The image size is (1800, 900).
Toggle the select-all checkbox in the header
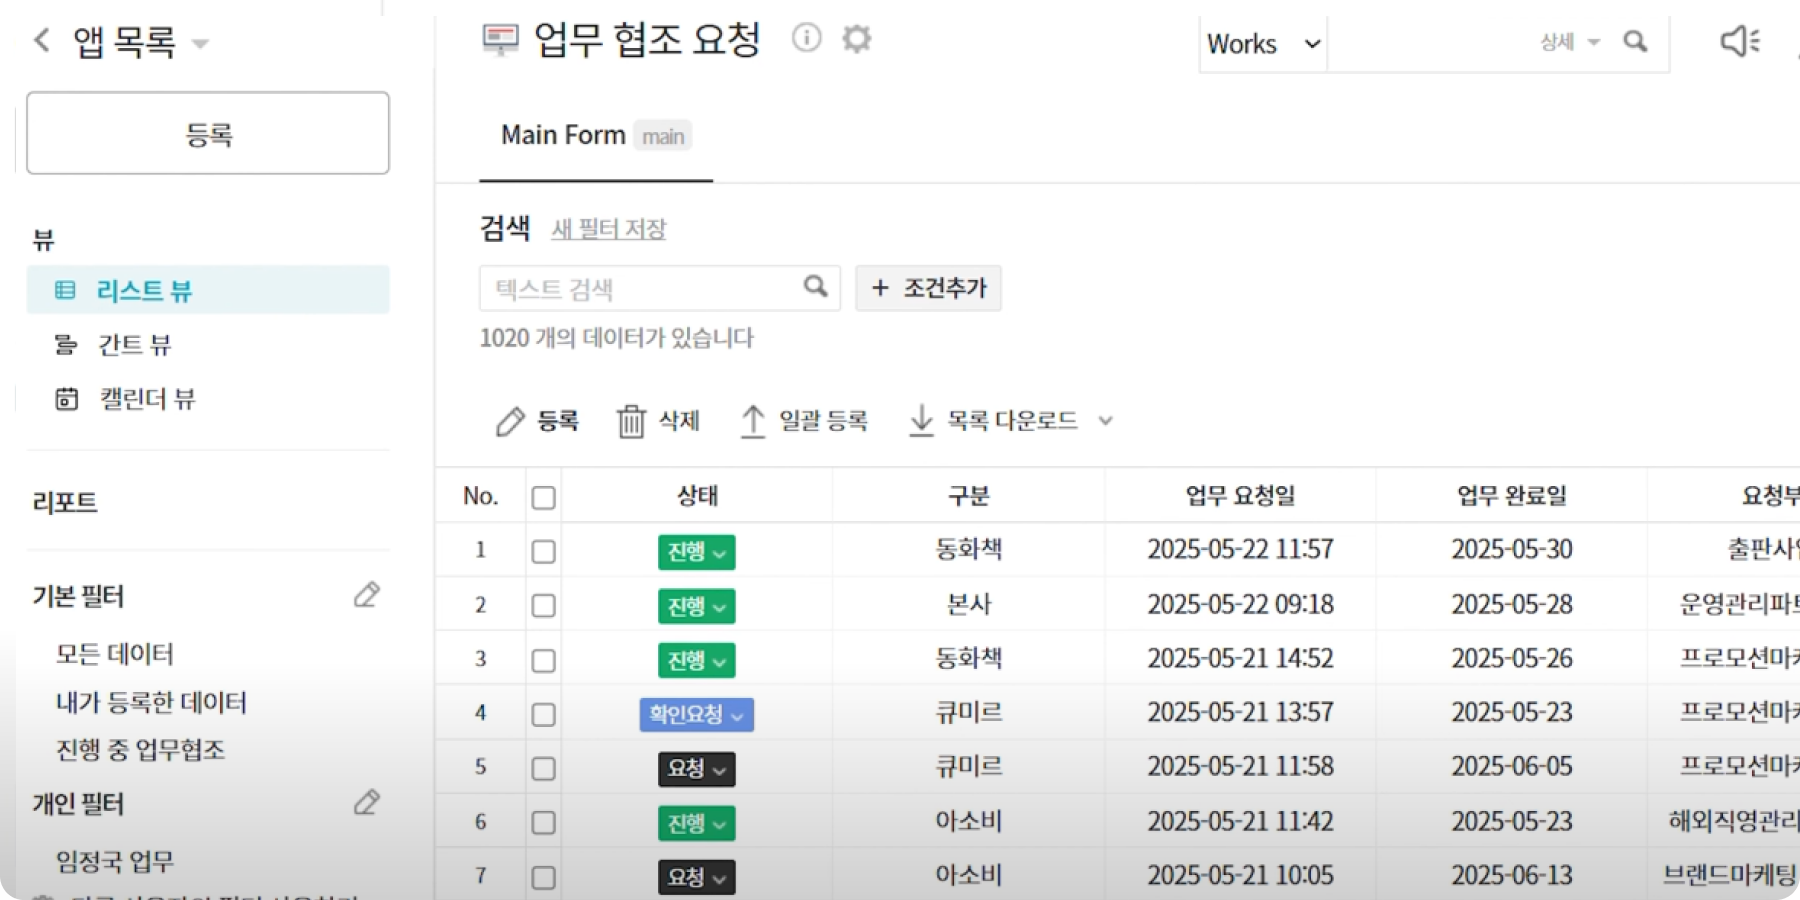click(543, 497)
